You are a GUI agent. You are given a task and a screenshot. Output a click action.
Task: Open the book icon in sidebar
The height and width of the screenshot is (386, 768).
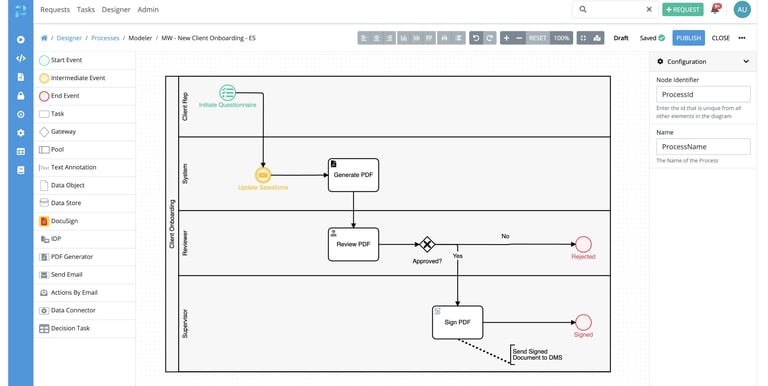(x=21, y=170)
